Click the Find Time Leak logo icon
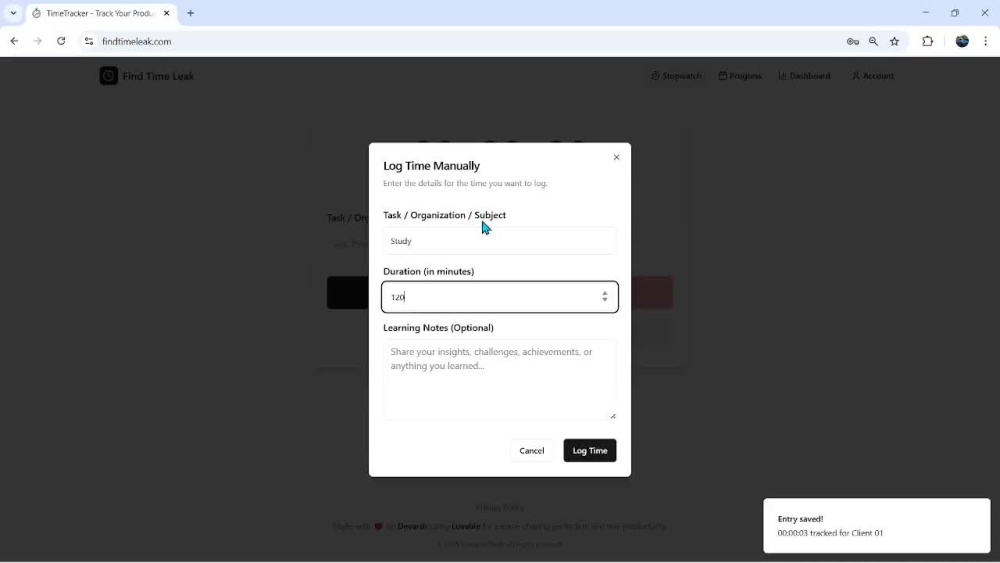The width and height of the screenshot is (1000, 563). click(x=108, y=76)
